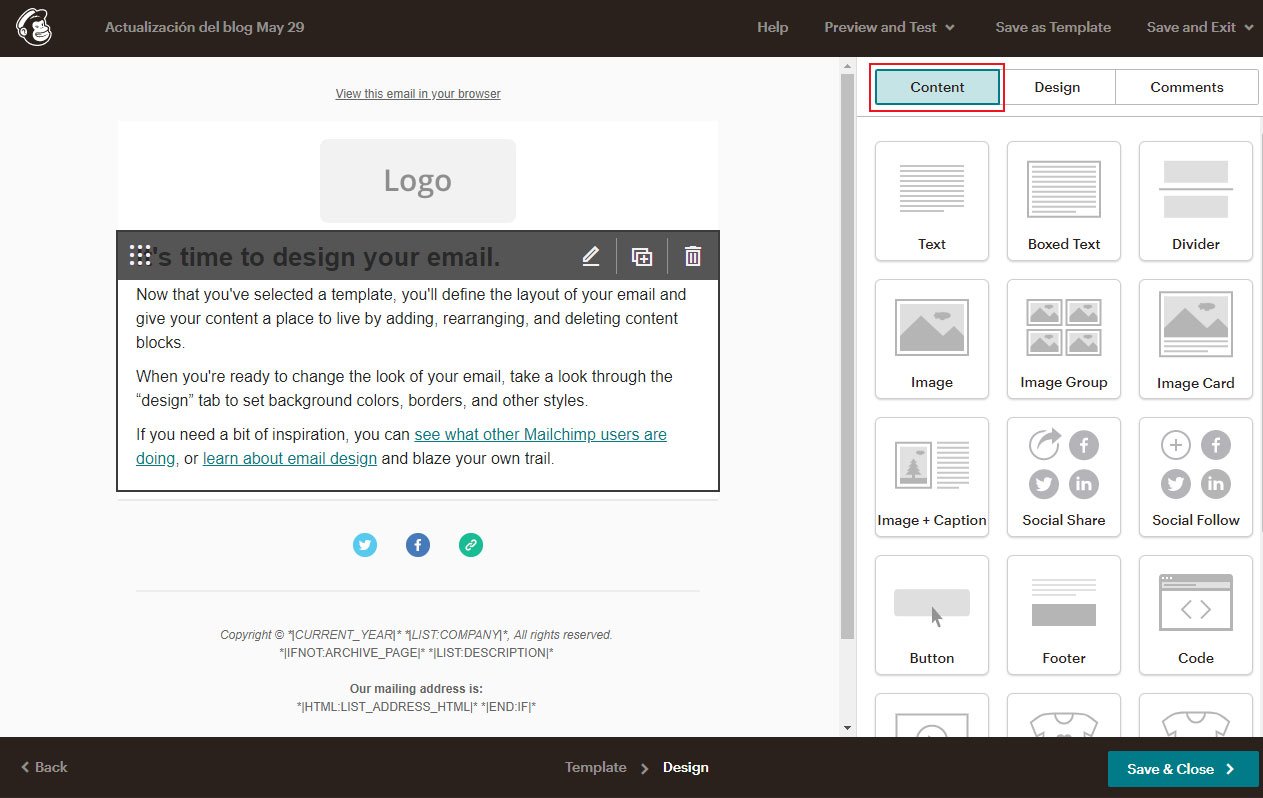Follow see what other Mailchimp users are doing link
Screen dimensions: 1263x798
[x=401, y=447]
